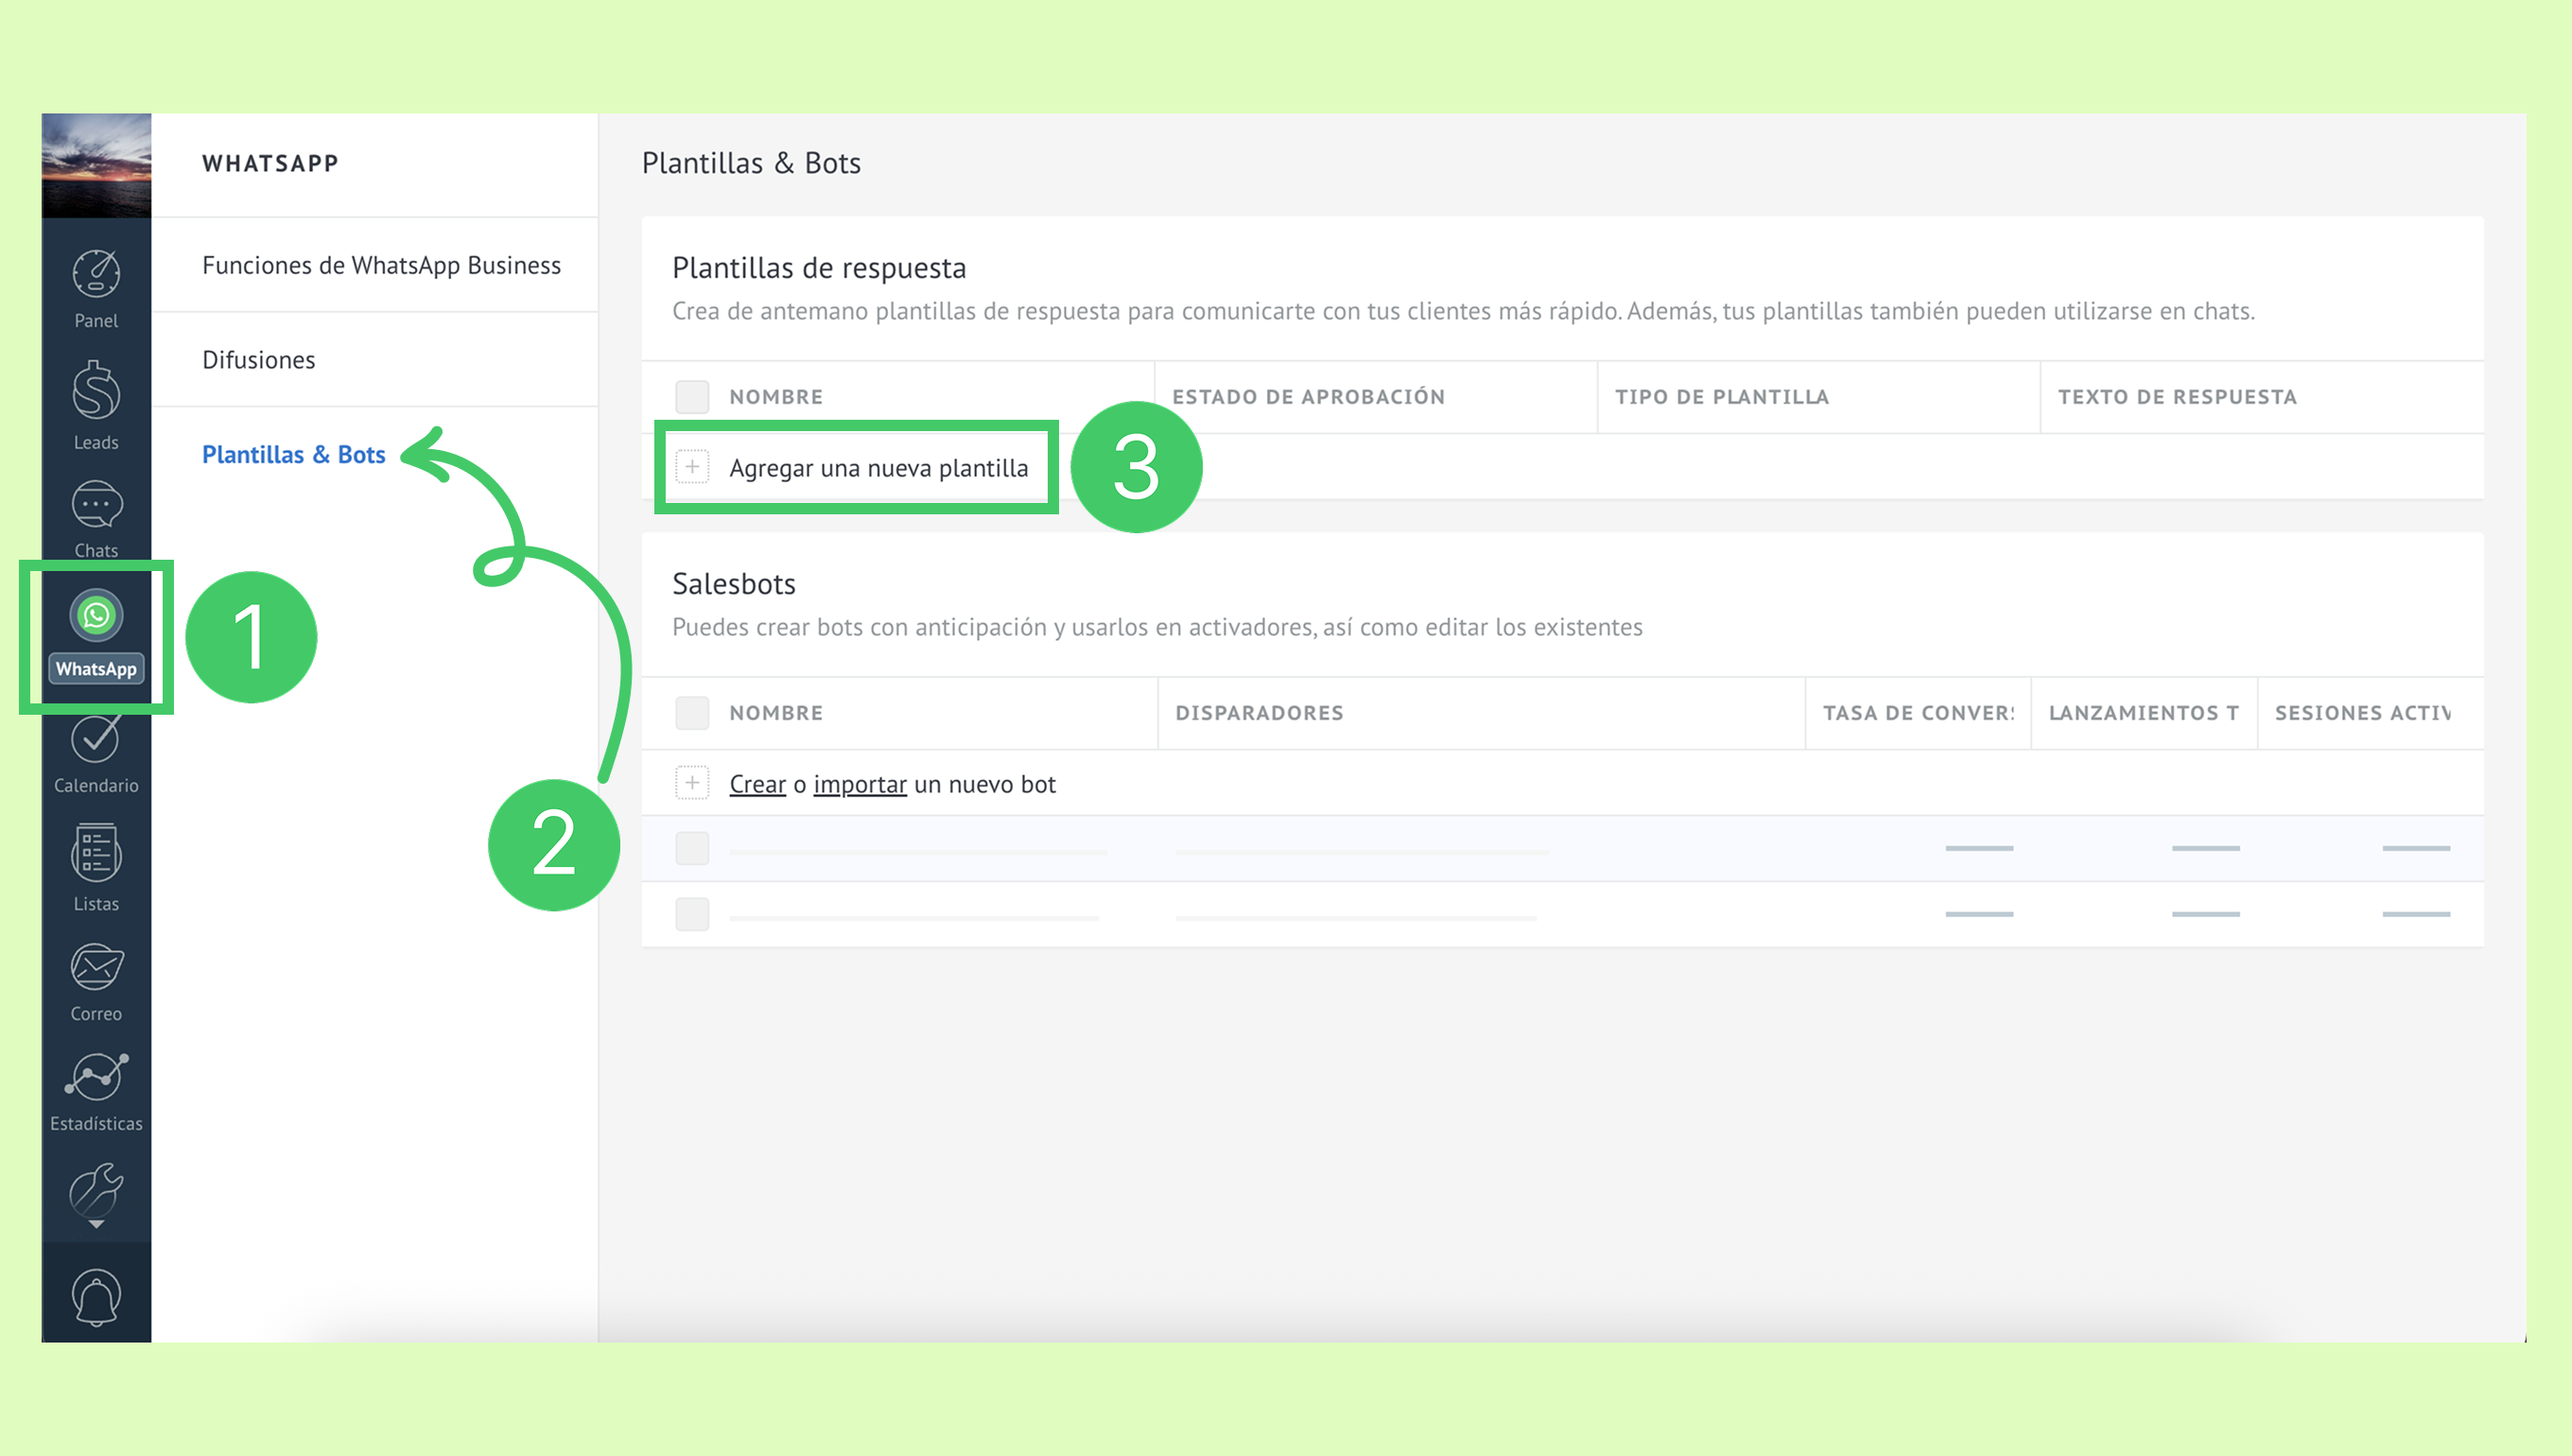Open the Listas icon
This screenshot has height=1456, width=2572.
[x=96, y=854]
